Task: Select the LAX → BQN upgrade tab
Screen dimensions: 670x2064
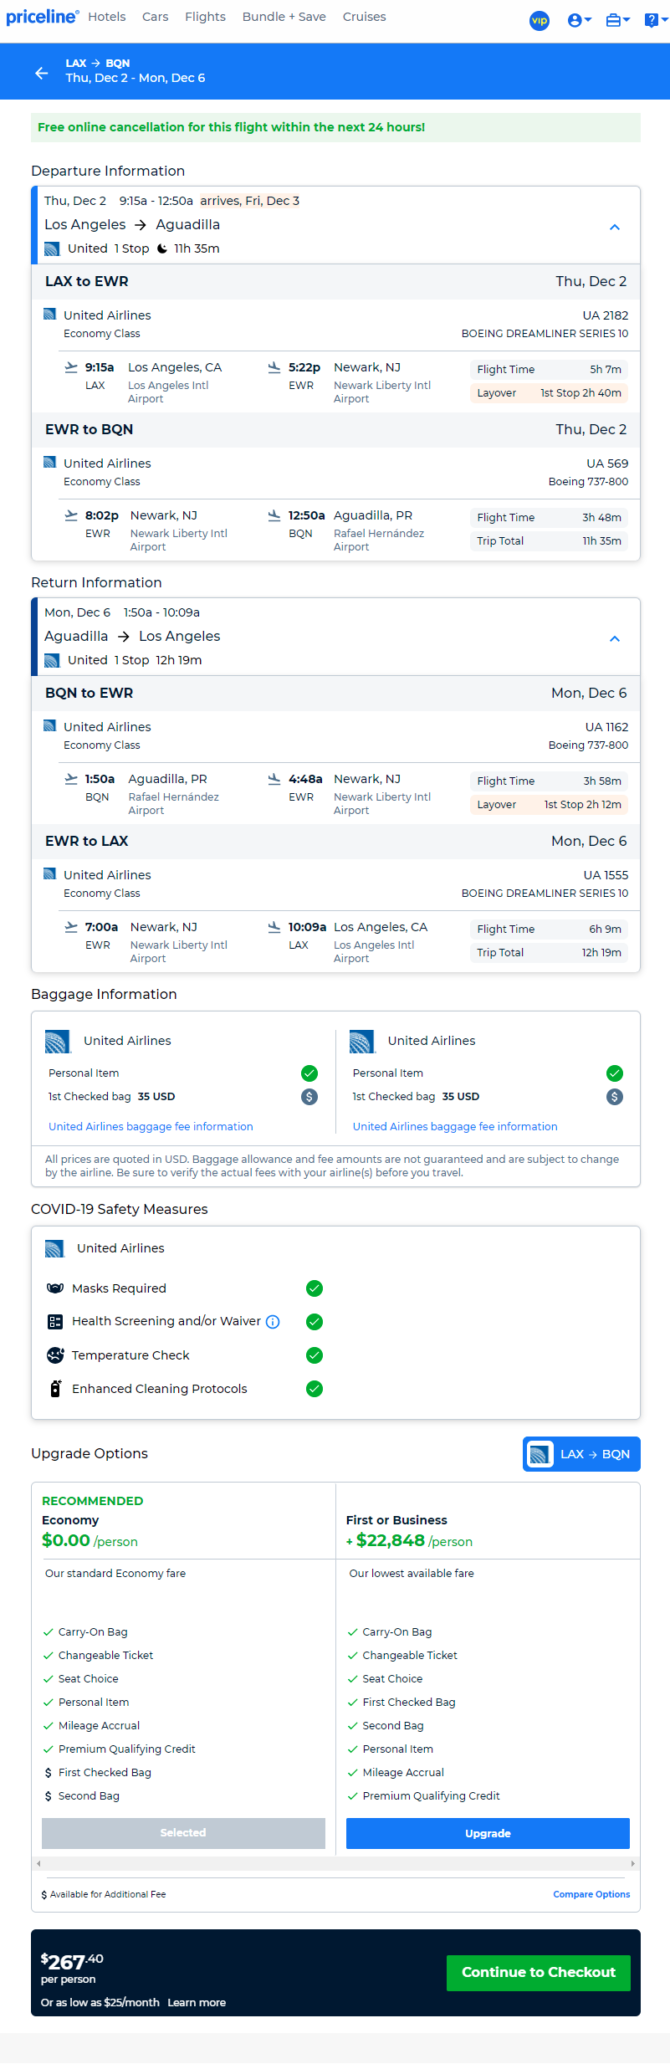Action: [581, 1454]
